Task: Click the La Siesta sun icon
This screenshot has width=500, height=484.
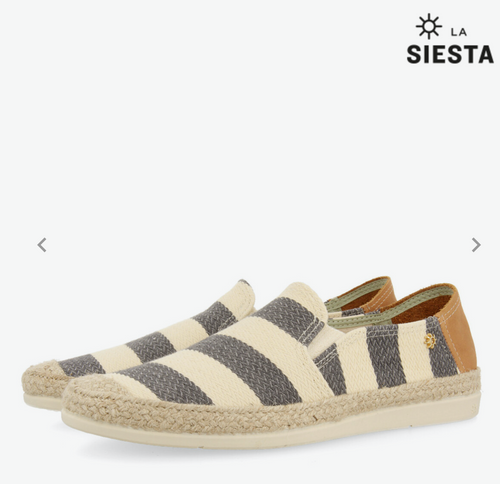Action: click(429, 26)
